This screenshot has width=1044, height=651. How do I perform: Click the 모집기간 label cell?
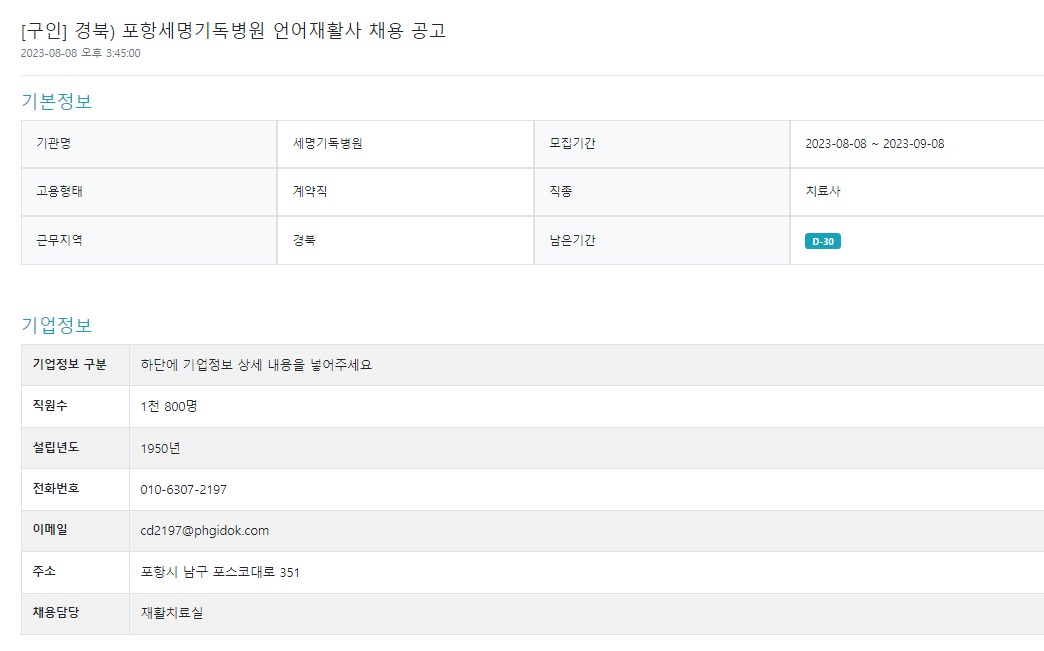point(572,144)
